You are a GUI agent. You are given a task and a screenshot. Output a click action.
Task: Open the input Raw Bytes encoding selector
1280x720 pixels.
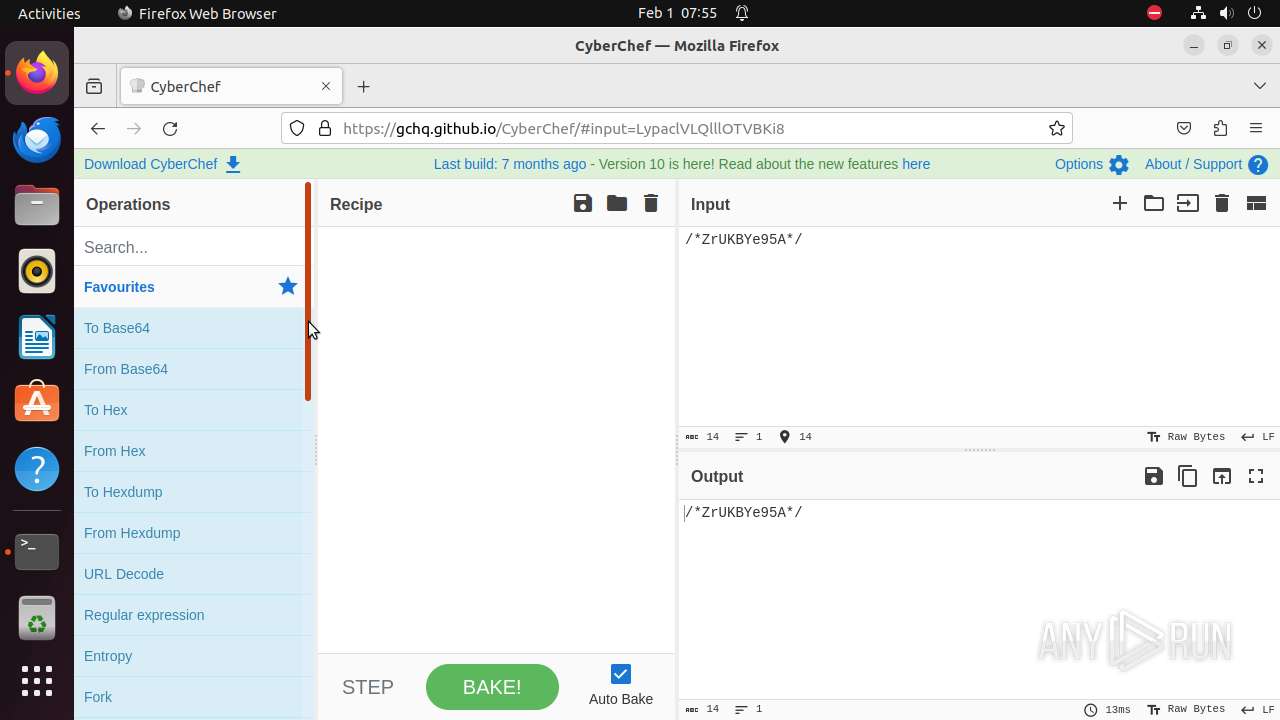pos(1185,437)
